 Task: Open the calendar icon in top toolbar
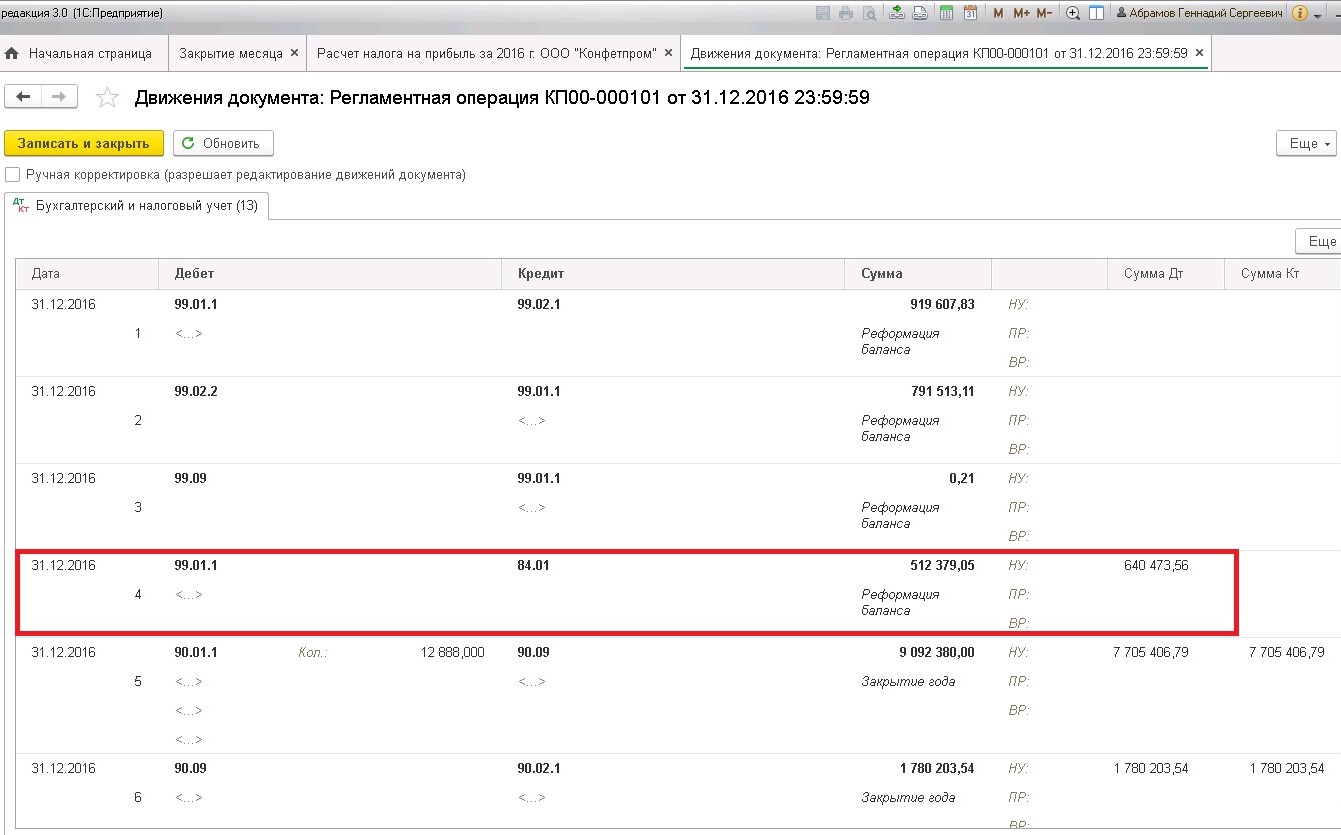pyautogui.click(x=970, y=13)
